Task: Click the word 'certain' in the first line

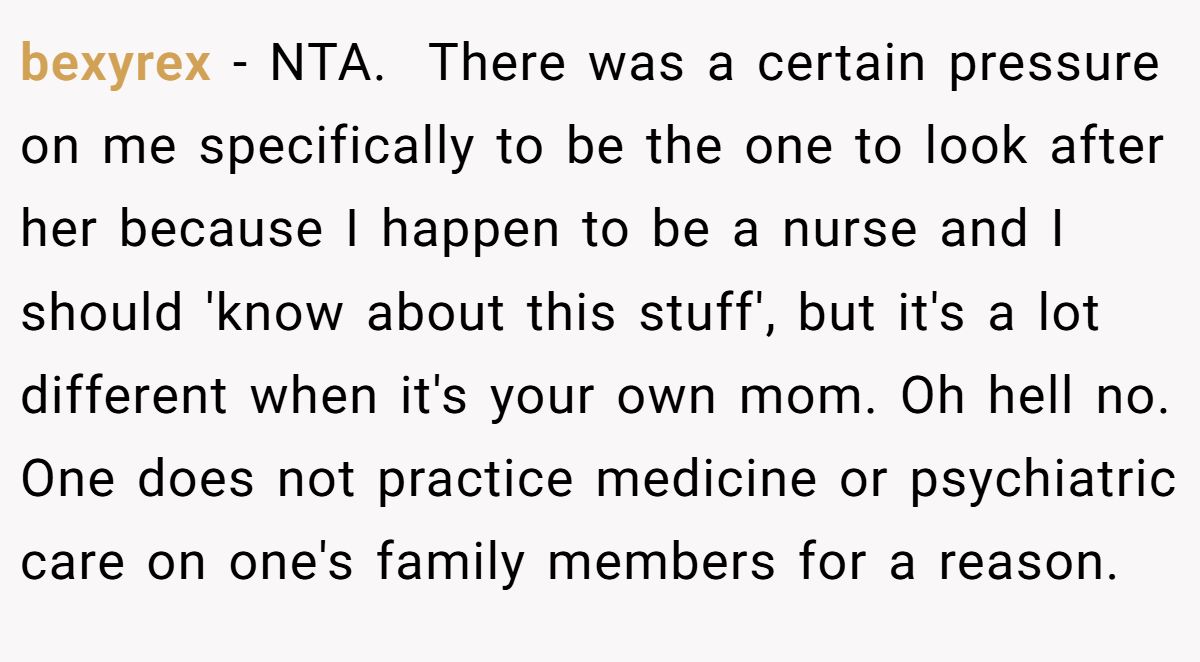Action: pyautogui.click(x=842, y=65)
